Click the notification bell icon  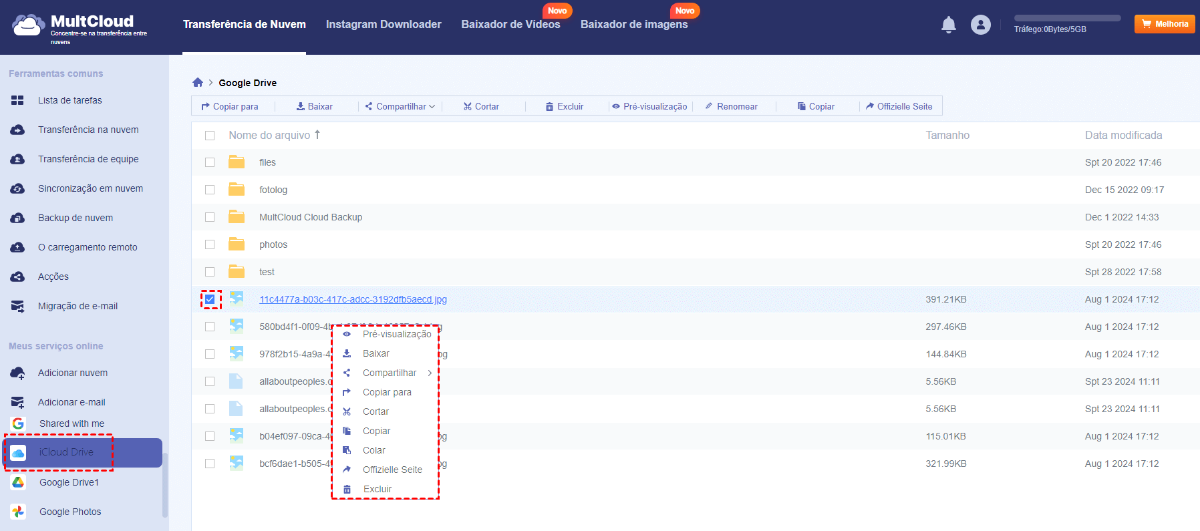click(x=948, y=25)
